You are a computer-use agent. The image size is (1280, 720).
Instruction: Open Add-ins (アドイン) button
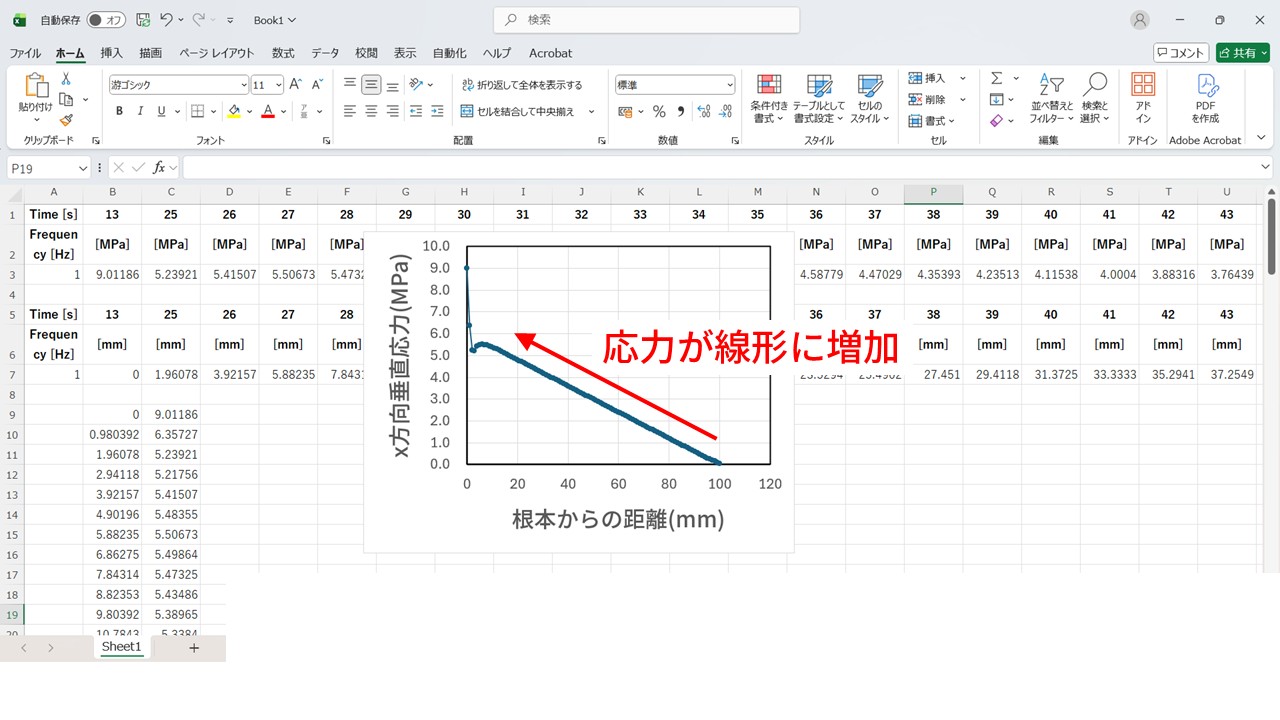[x=1143, y=97]
